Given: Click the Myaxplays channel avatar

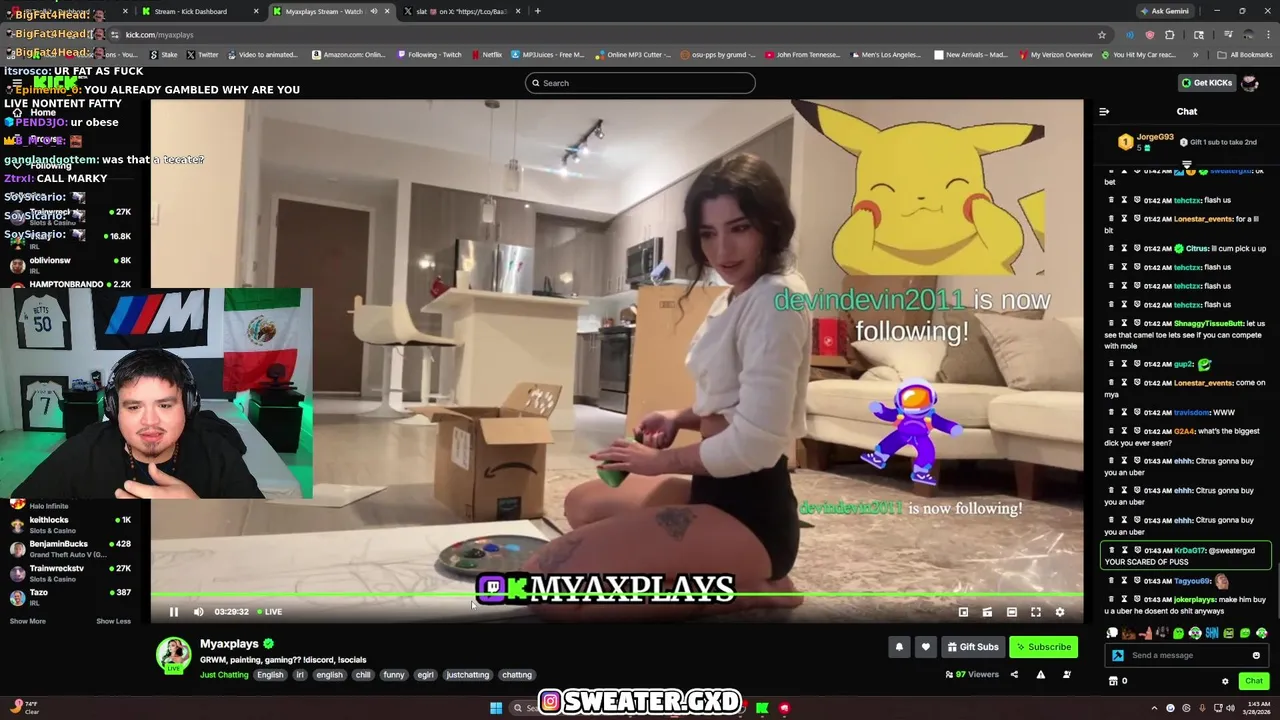Looking at the screenshot, I should point(173,655).
